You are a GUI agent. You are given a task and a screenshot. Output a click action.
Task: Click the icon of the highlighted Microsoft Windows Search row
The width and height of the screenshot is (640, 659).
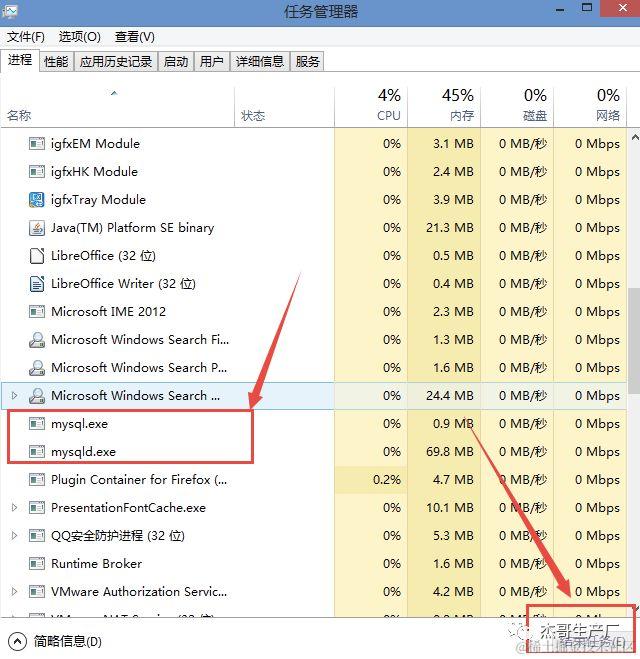click(x=37, y=395)
